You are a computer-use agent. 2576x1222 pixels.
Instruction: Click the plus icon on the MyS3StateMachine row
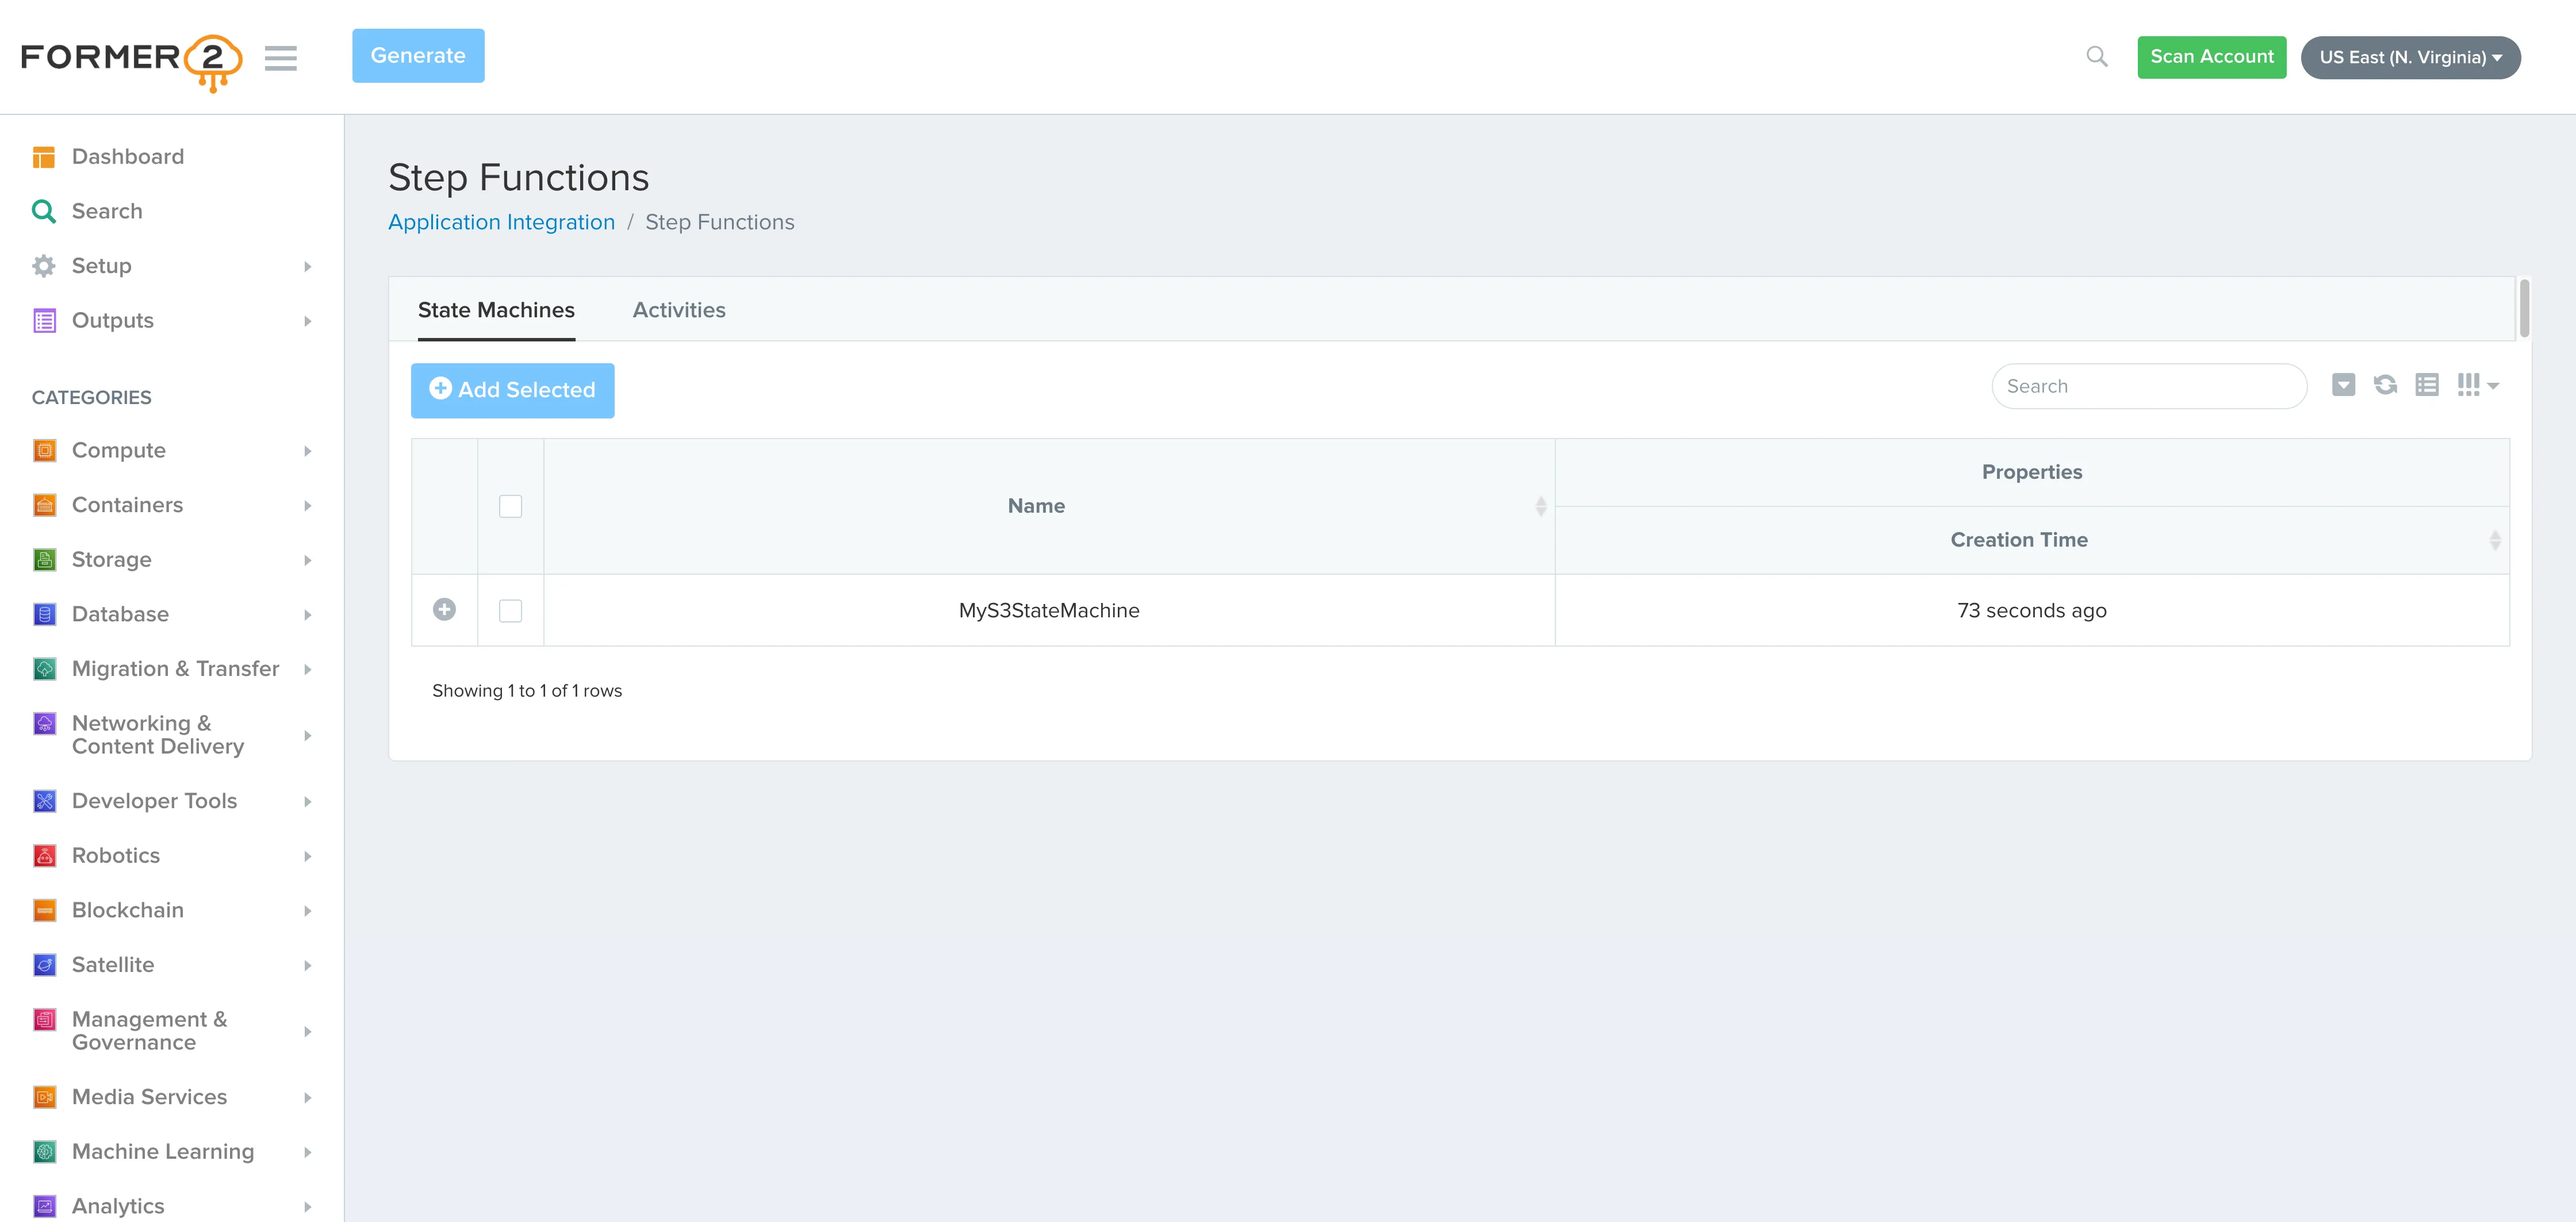tap(444, 609)
